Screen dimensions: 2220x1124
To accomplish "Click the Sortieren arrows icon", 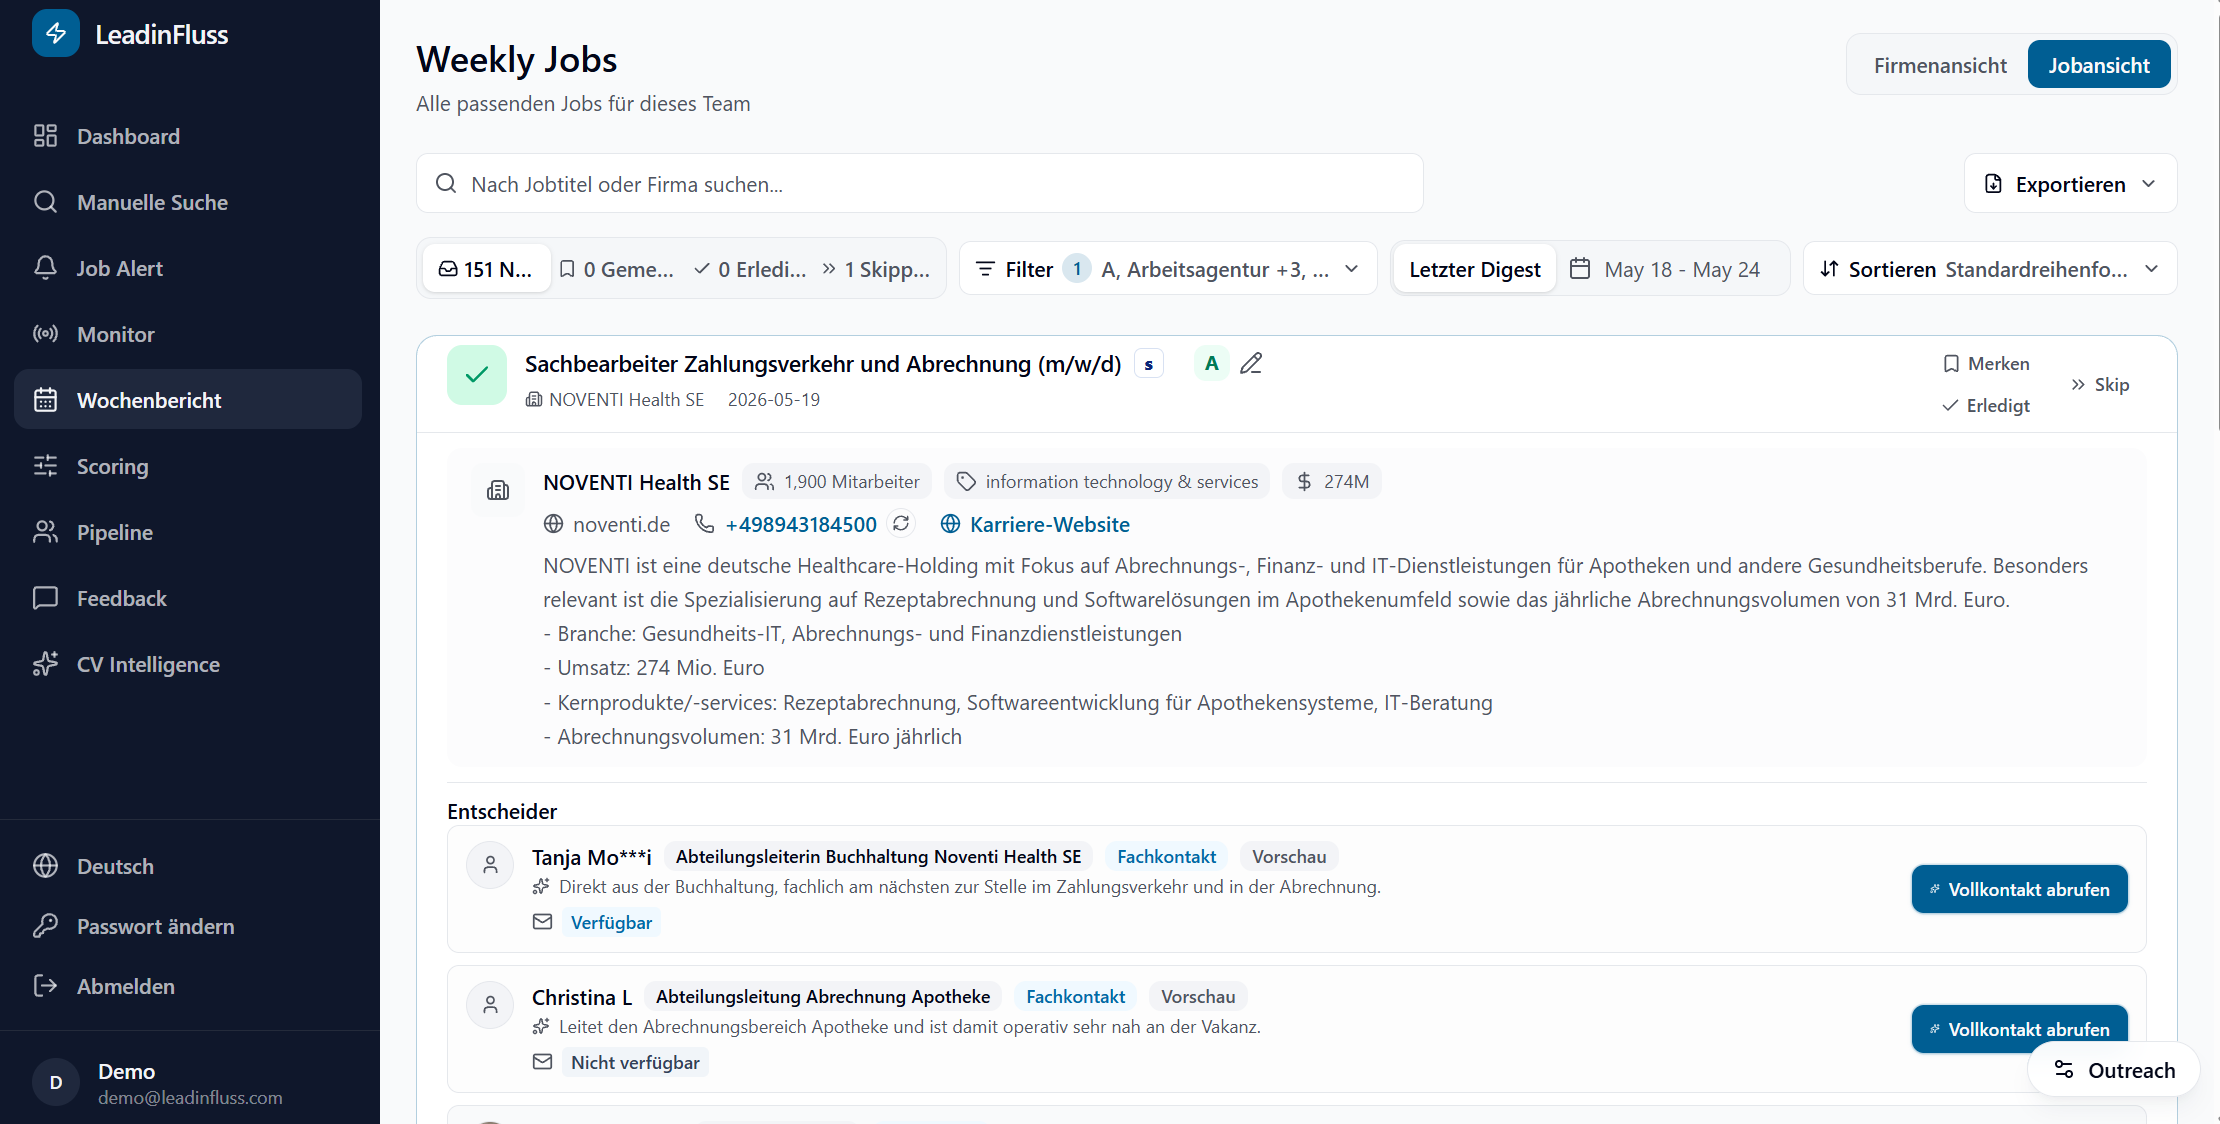I will tap(1829, 269).
